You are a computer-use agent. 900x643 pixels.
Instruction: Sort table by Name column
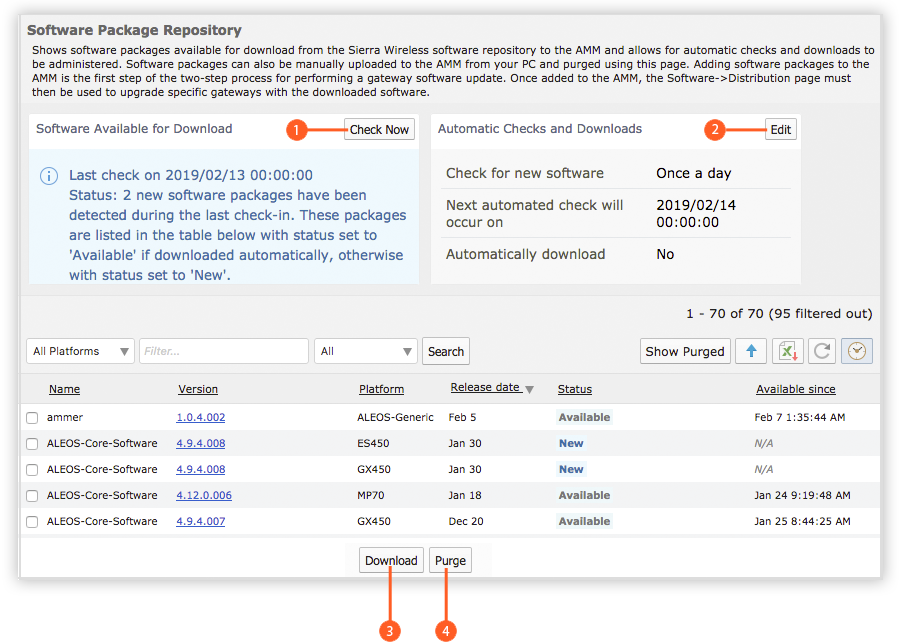coord(64,389)
